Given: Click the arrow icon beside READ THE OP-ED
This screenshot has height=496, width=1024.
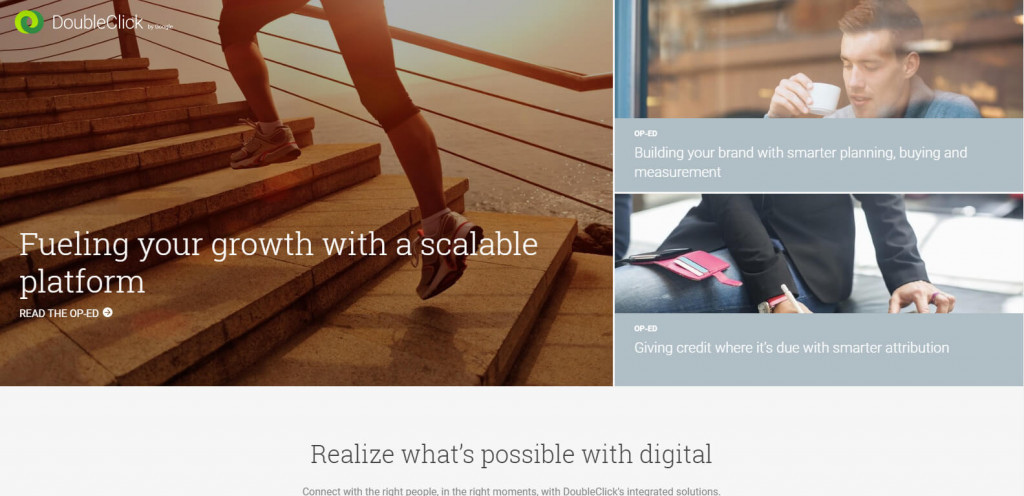Looking at the screenshot, I should tap(108, 313).
